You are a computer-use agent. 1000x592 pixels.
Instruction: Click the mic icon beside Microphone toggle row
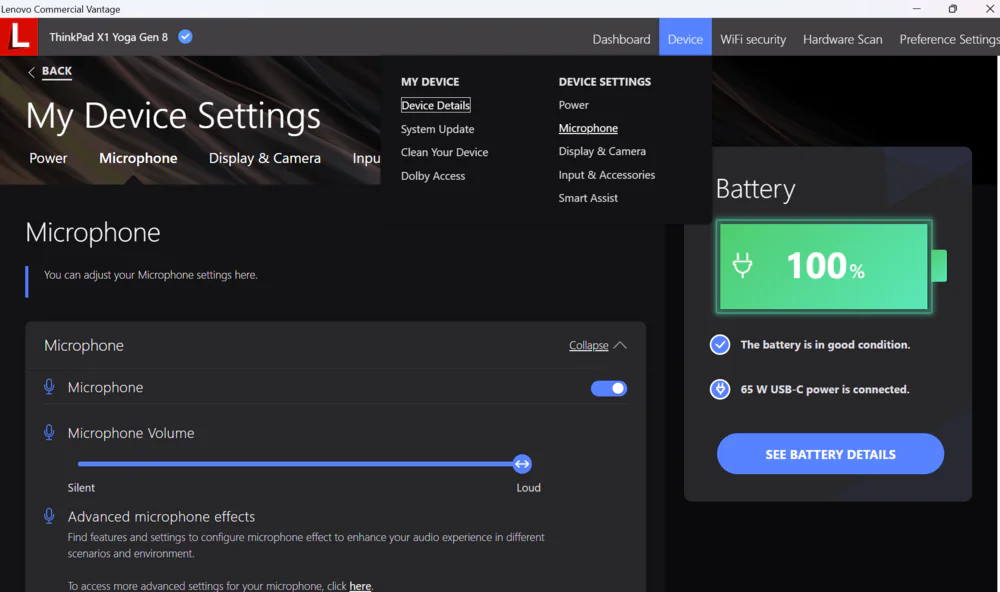49,387
